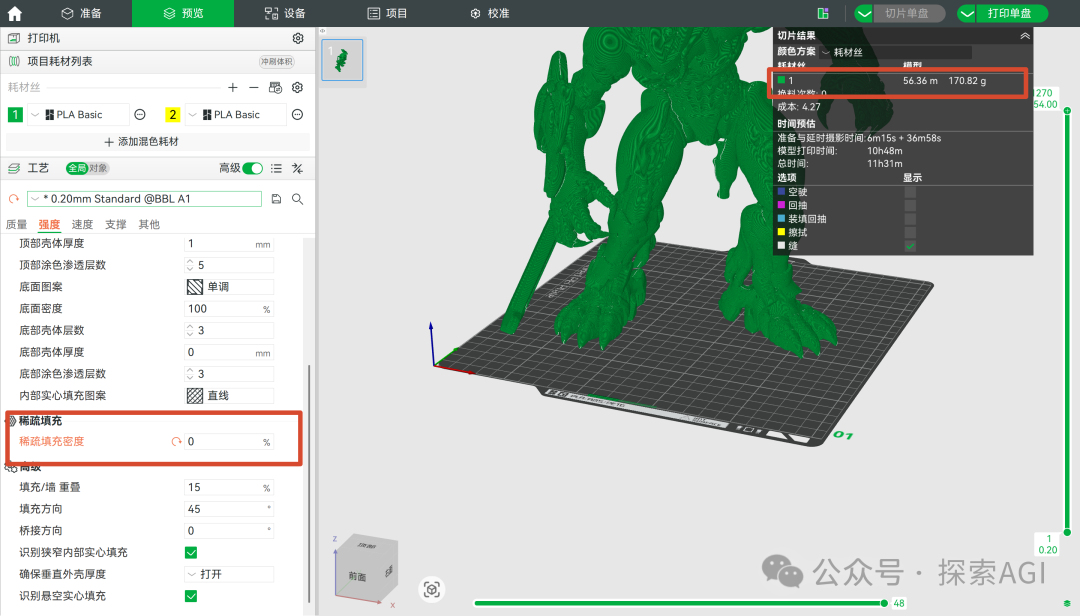Enable display of 空驶 travel moves

click(910, 192)
